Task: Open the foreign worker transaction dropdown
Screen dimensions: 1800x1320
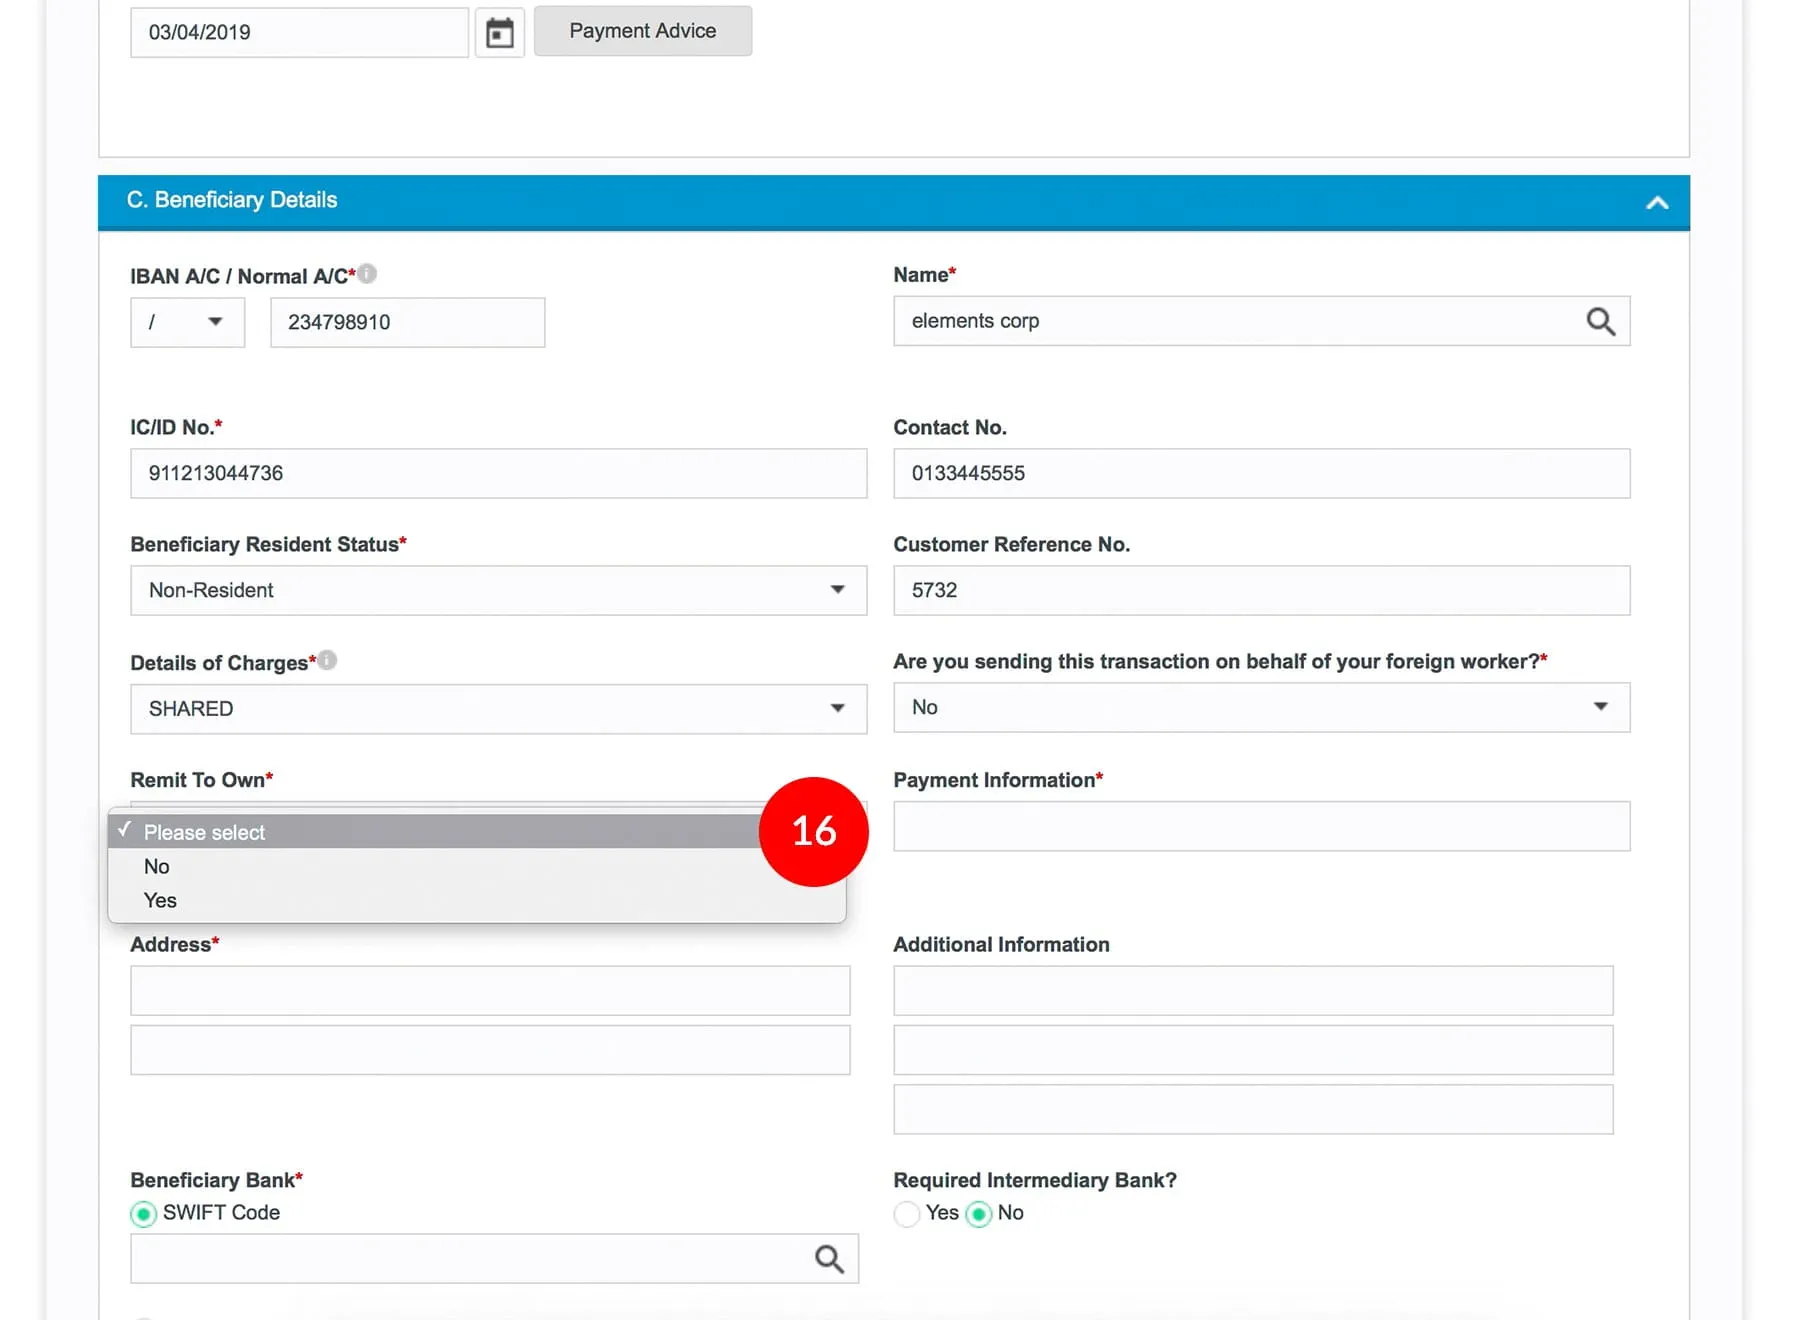Action: point(1260,707)
